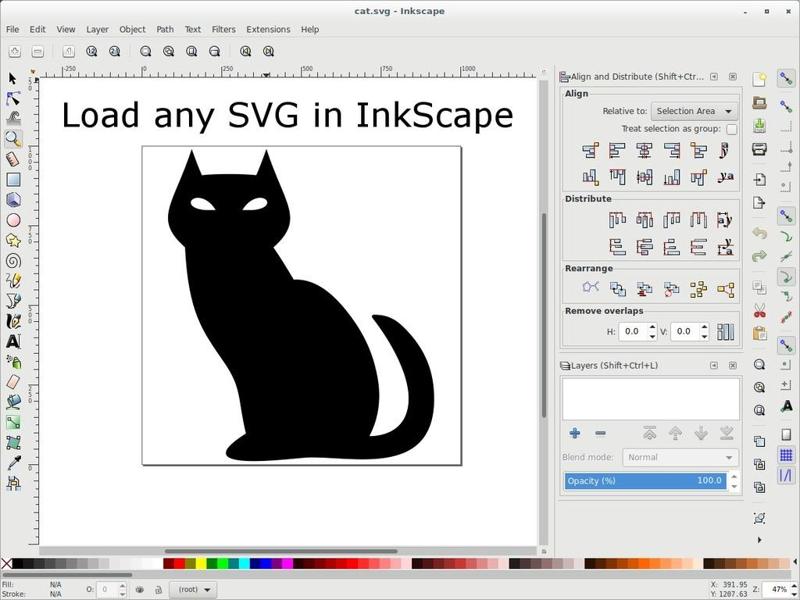Center objects on vertical axis in Align
The width and height of the screenshot is (800, 600).
[x=644, y=151]
